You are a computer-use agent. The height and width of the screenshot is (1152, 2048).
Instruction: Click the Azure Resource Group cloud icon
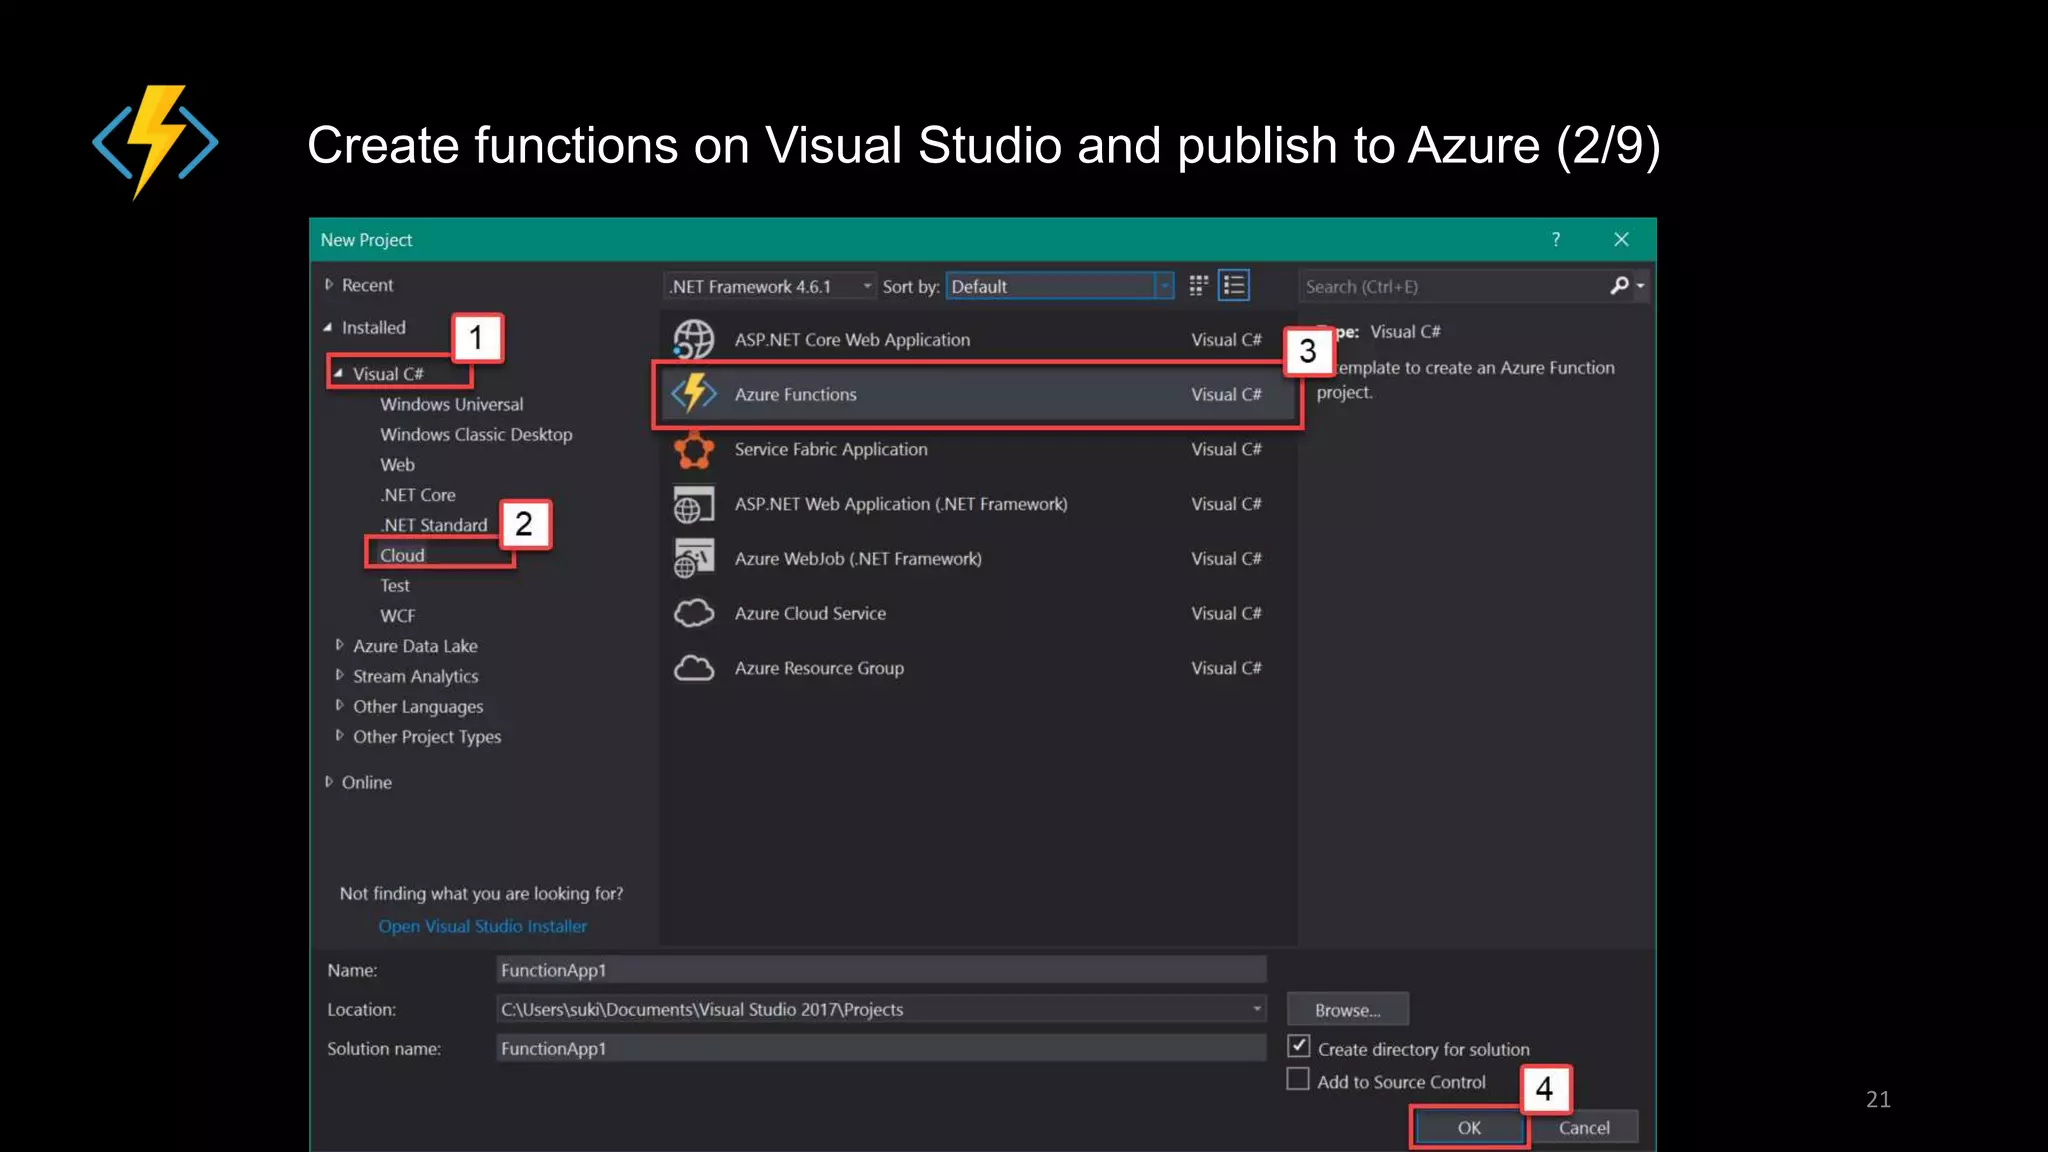[x=693, y=668]
